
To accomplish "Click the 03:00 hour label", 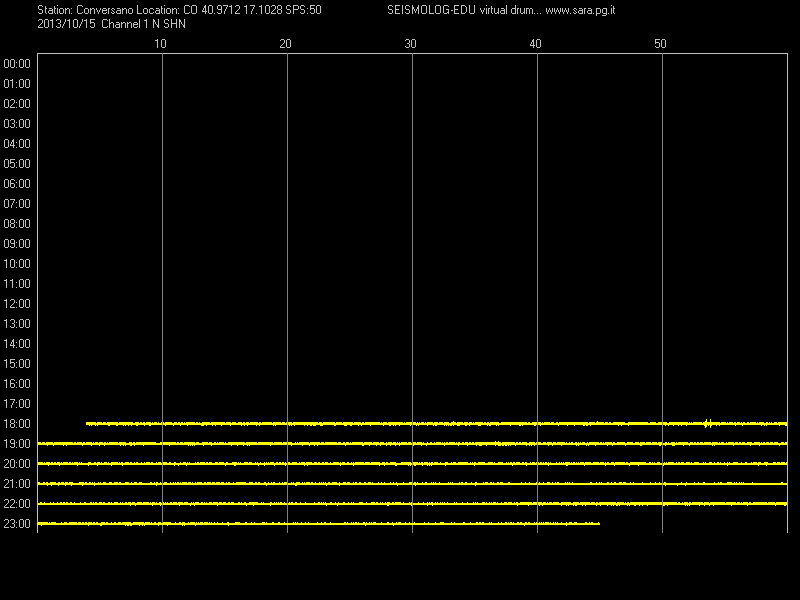I will [x=17, y=123].
